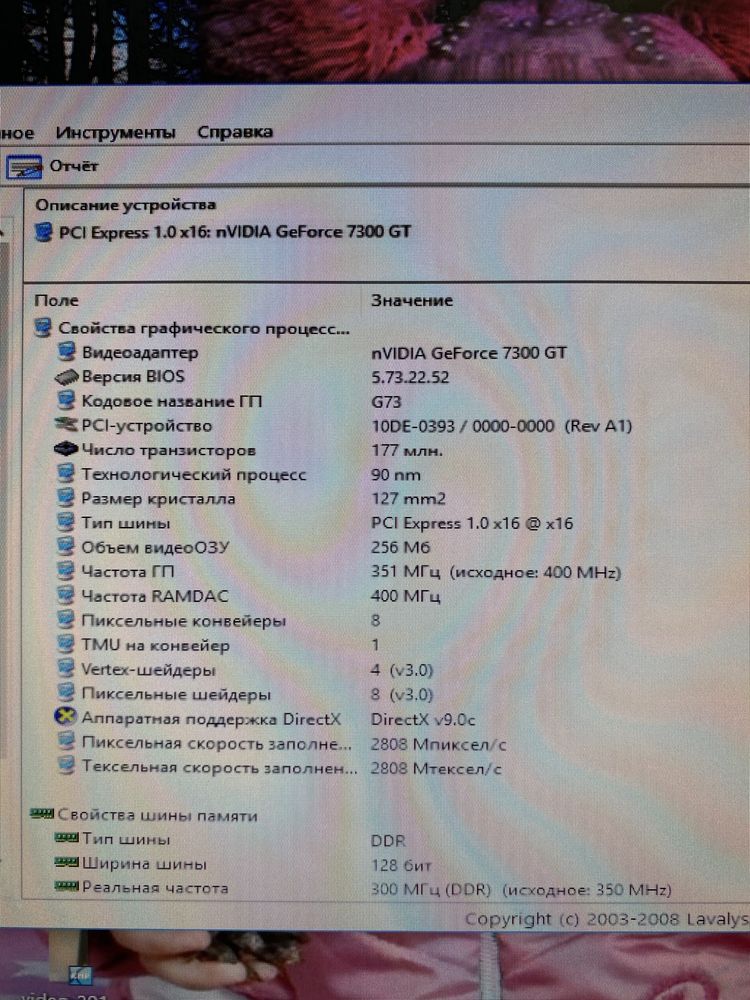Select the 256 Мб video memory value
The height and width of the screenshot is (1000, 750).
401,547
